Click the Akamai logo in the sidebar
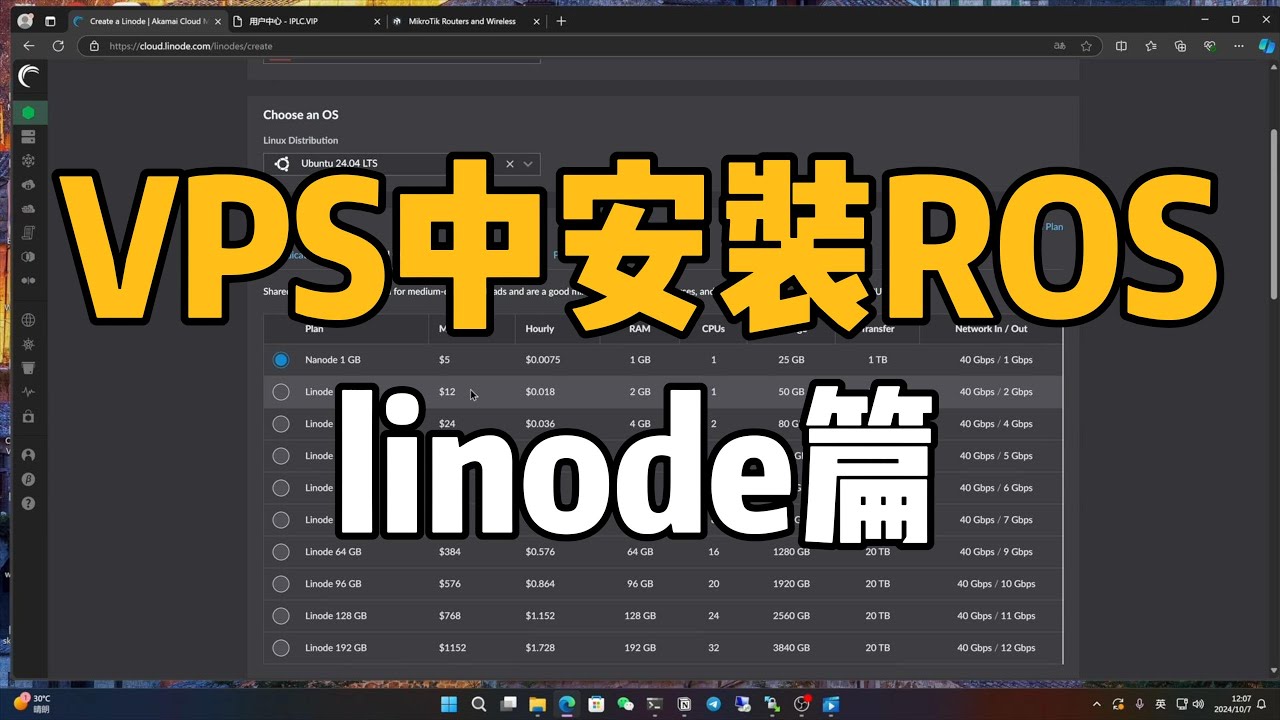 [x=29, y=77]
